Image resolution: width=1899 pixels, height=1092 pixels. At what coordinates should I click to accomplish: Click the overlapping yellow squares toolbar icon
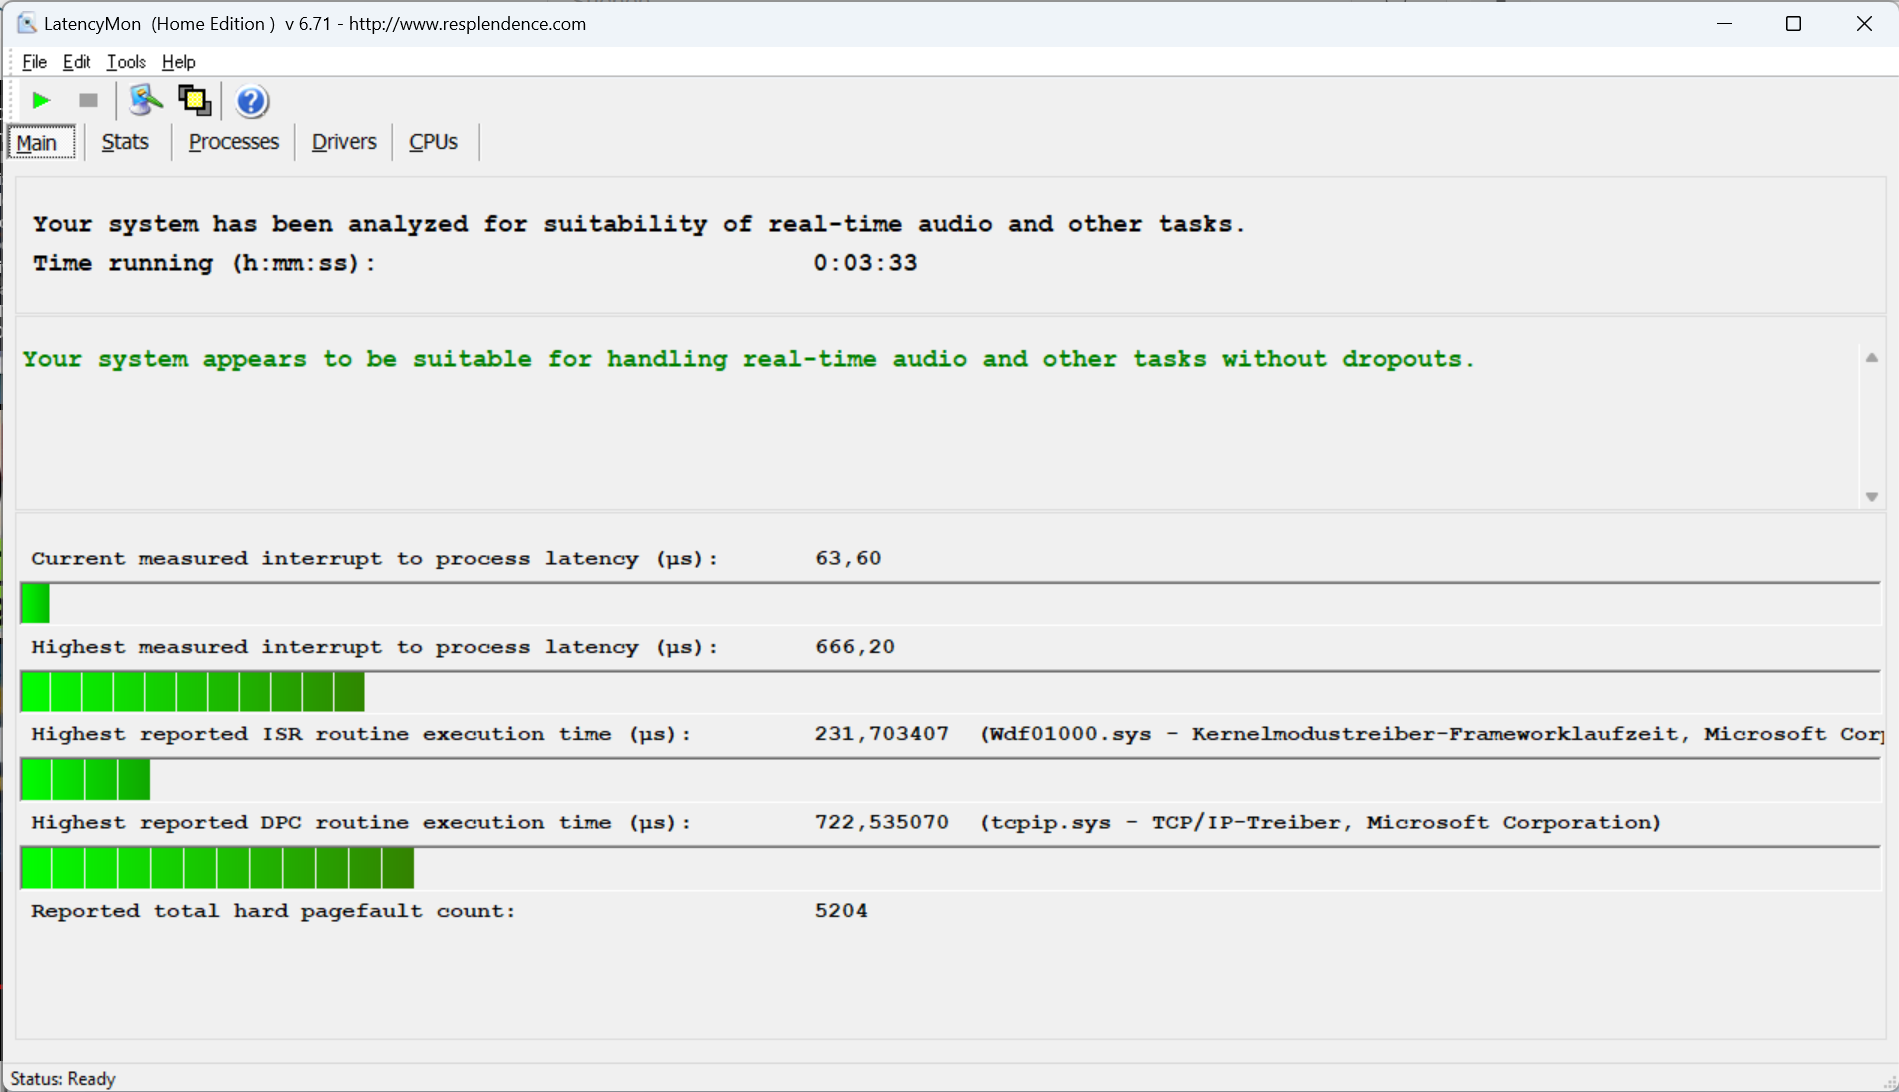[x=194, y=101]
